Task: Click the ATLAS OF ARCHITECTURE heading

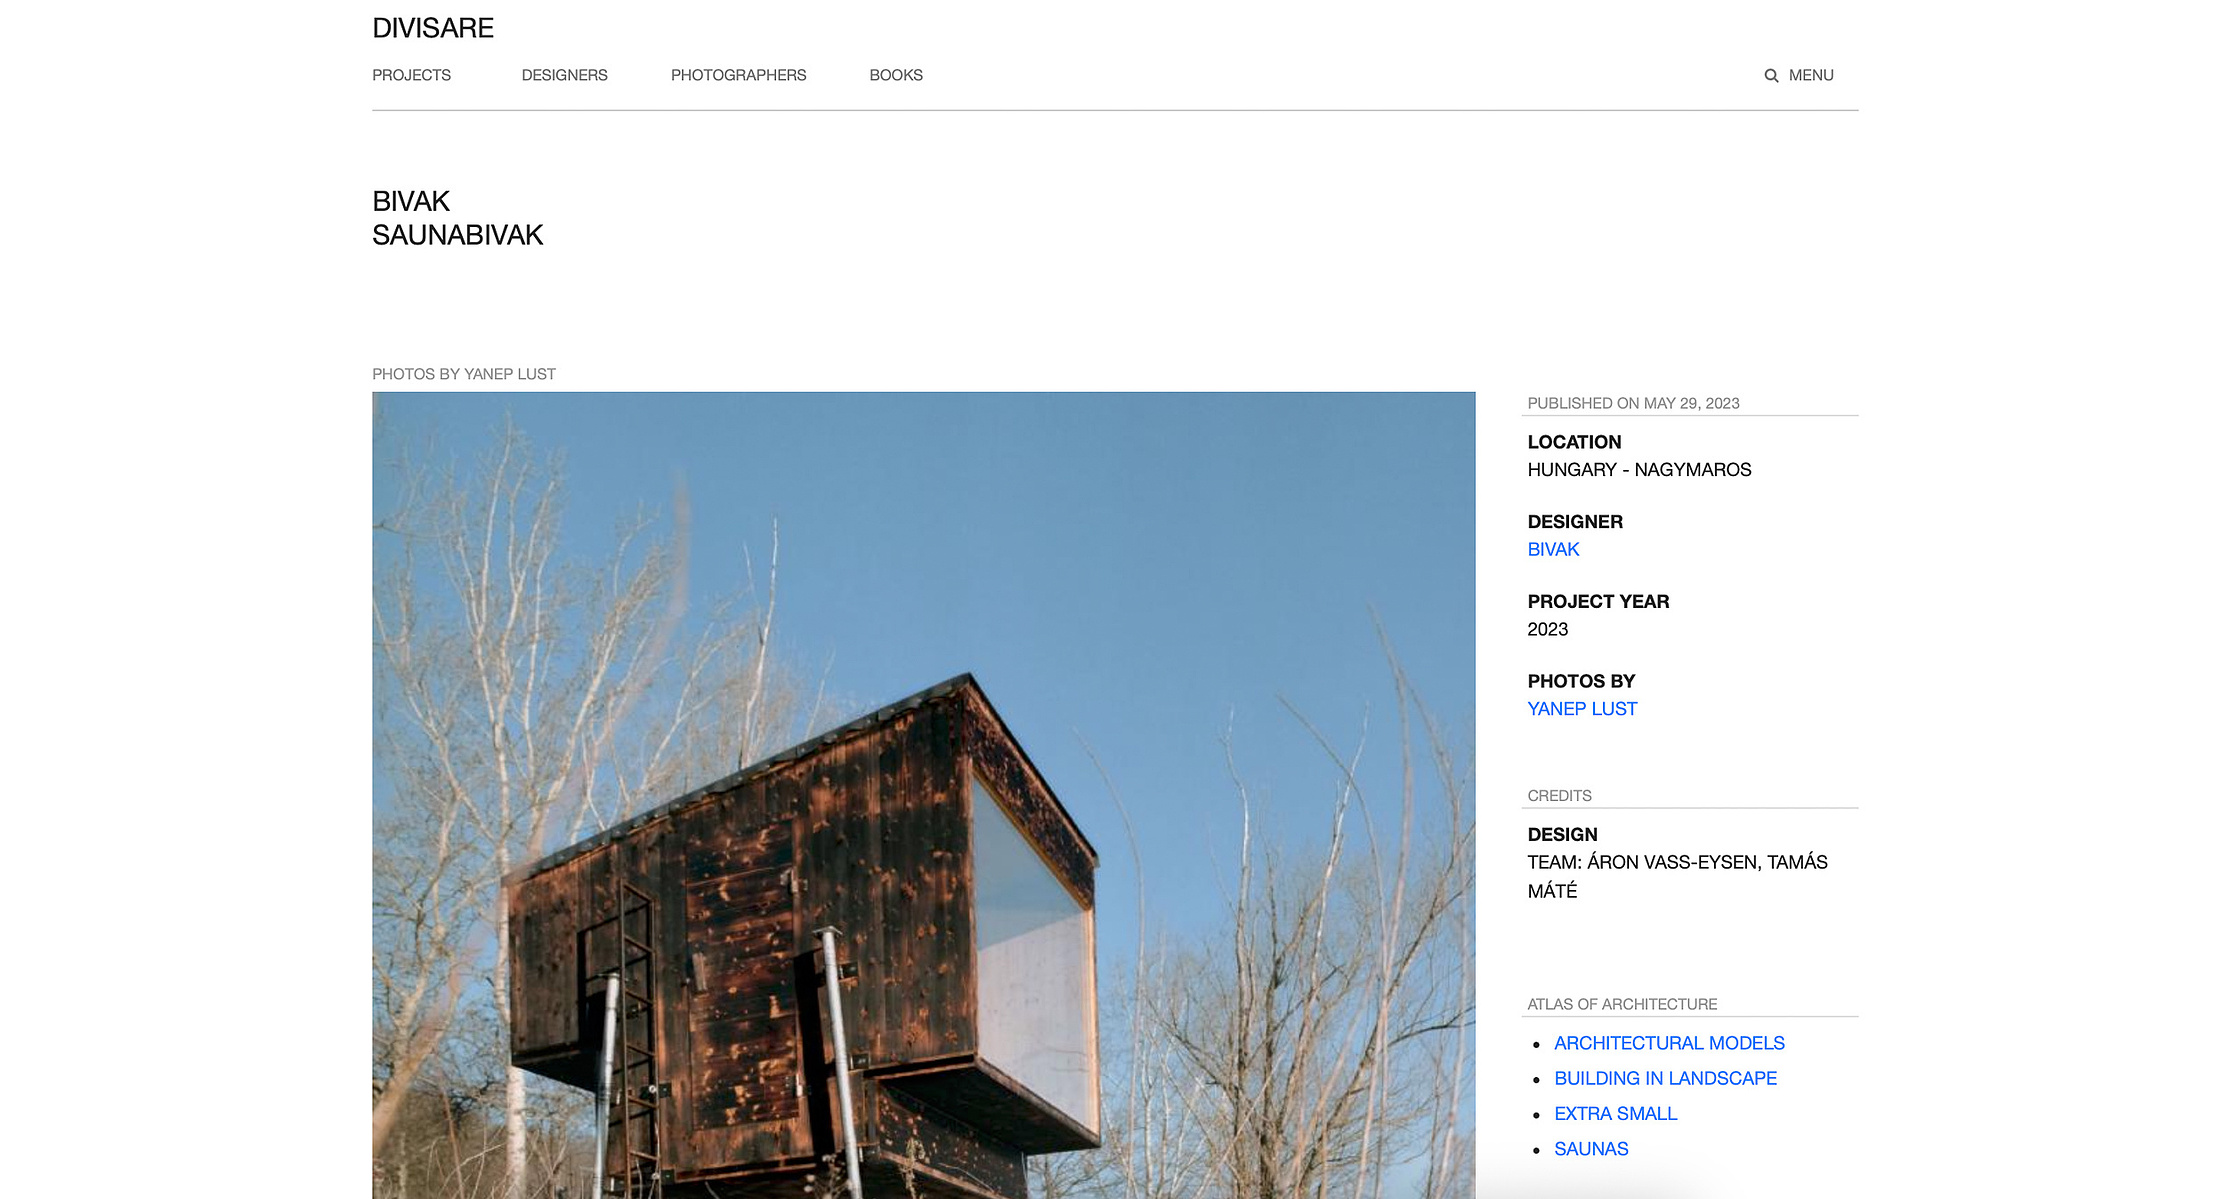Action: point(1622,1004)
